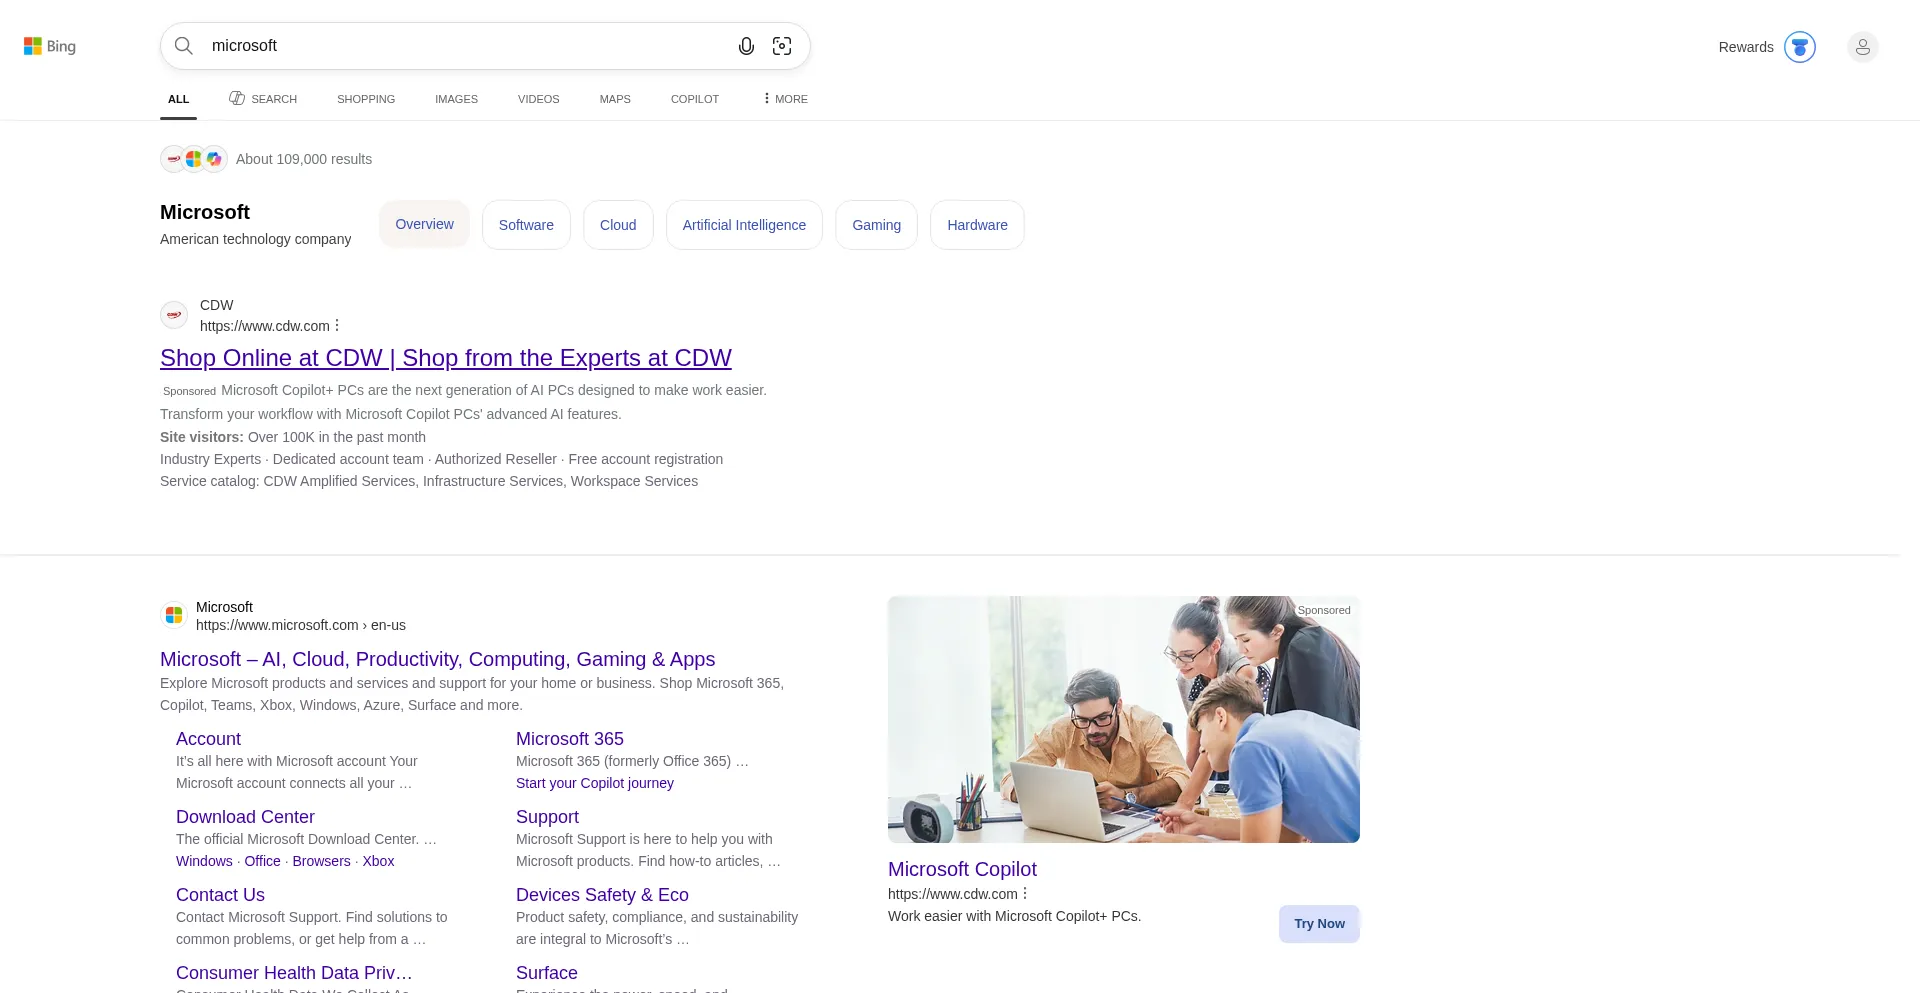Screen dimensions: 1920x993
Task: Open the options dots next to cdw.com URL
Action: (x=337, y=326)
